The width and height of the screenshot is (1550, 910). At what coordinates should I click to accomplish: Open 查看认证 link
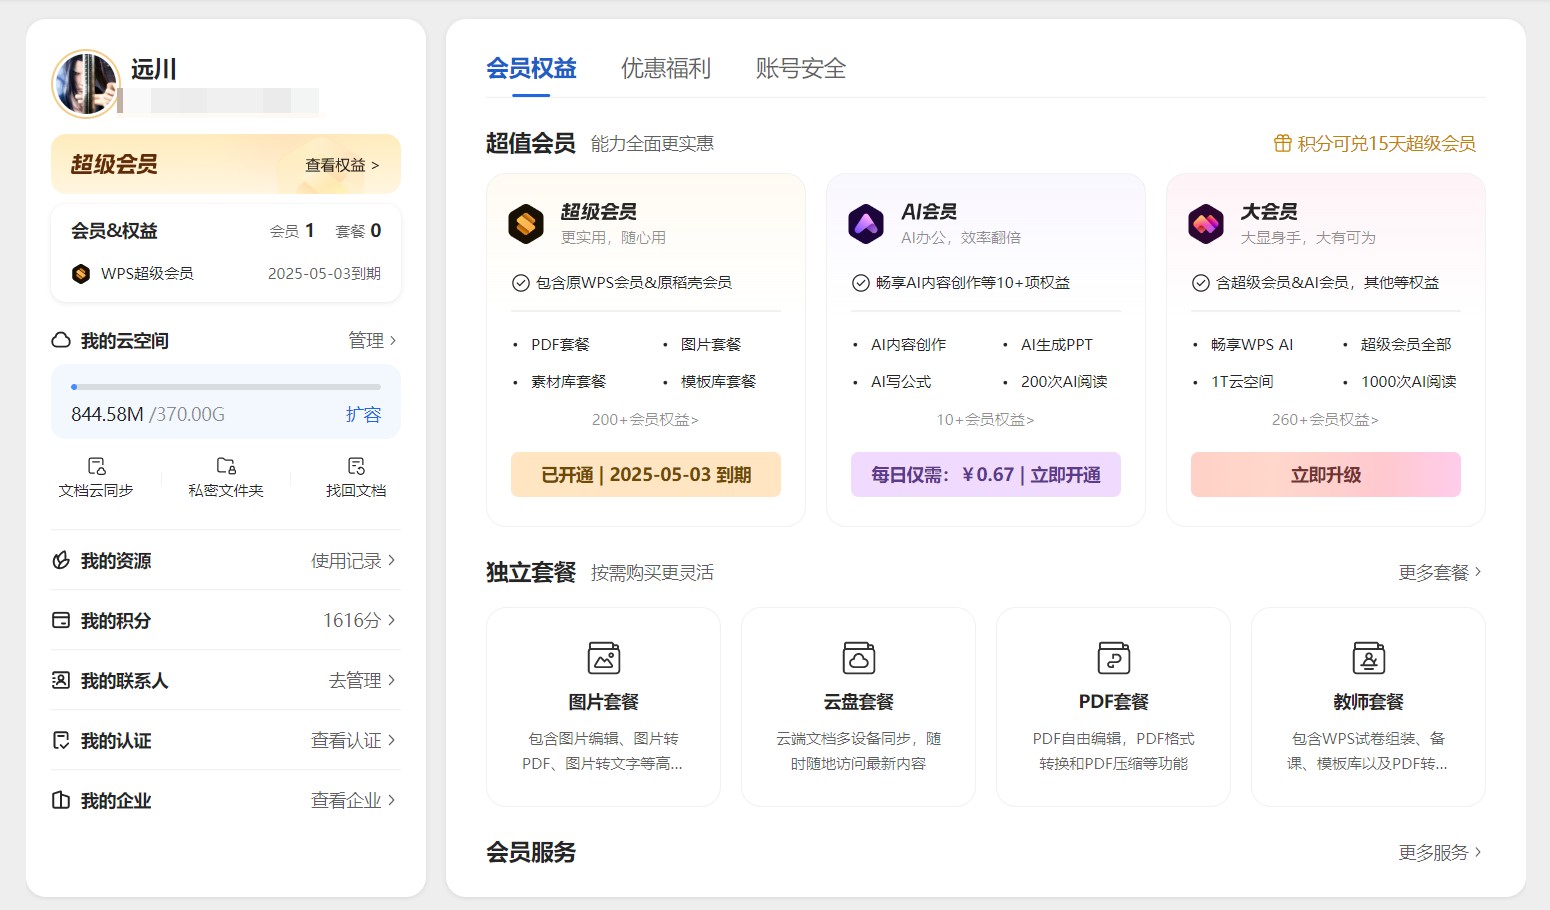point(353,740)
